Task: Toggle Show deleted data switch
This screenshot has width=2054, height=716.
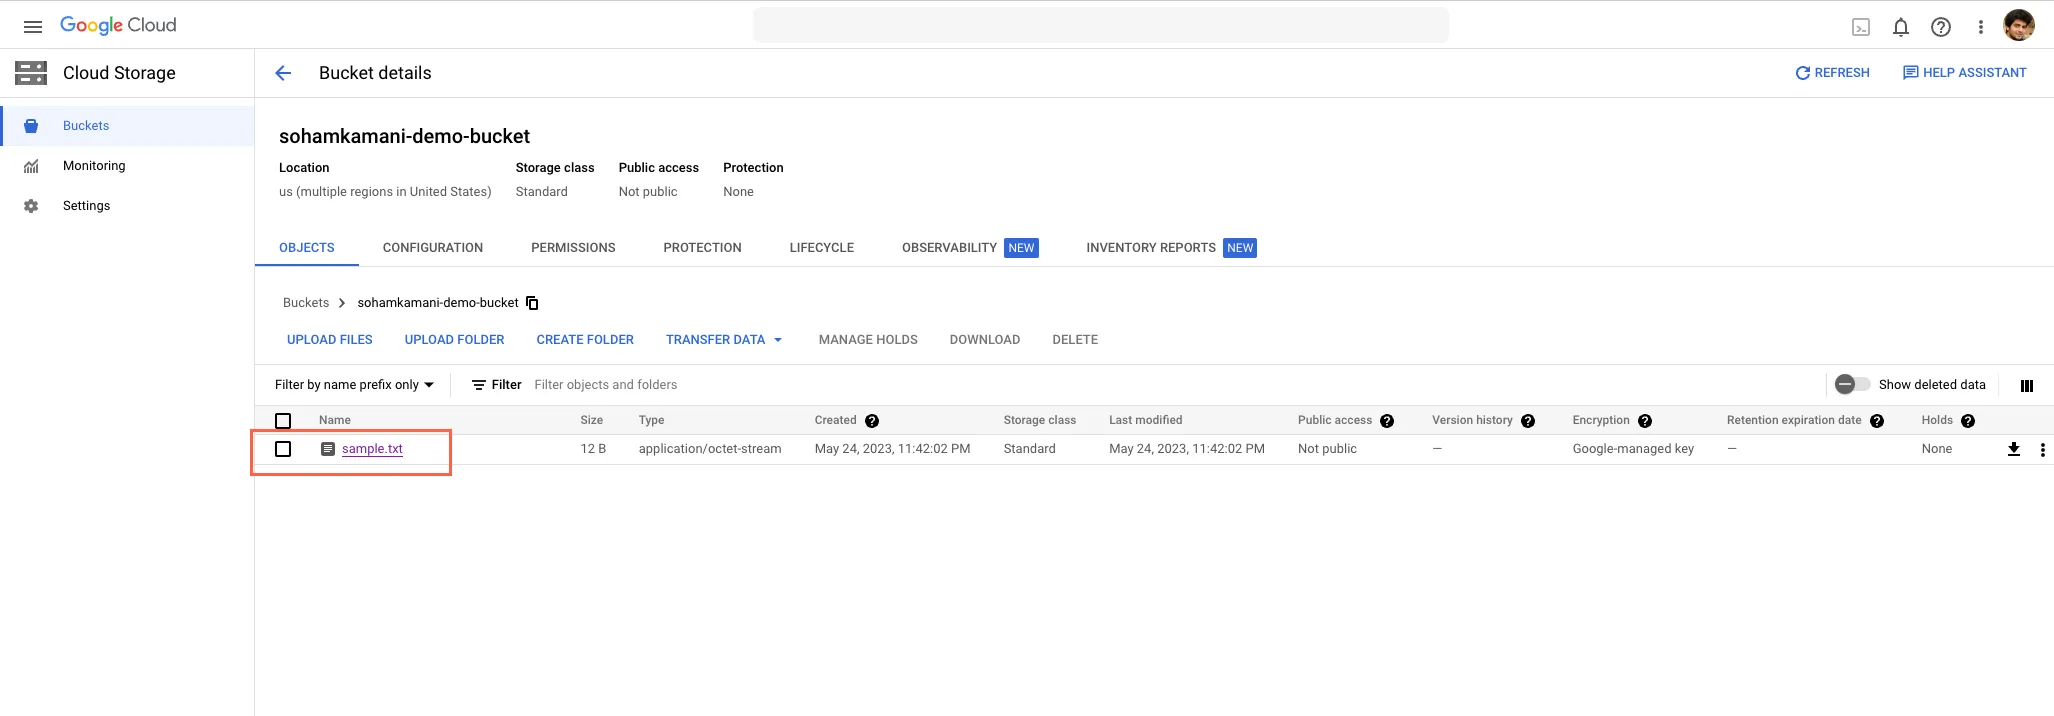Action: 1852,385
